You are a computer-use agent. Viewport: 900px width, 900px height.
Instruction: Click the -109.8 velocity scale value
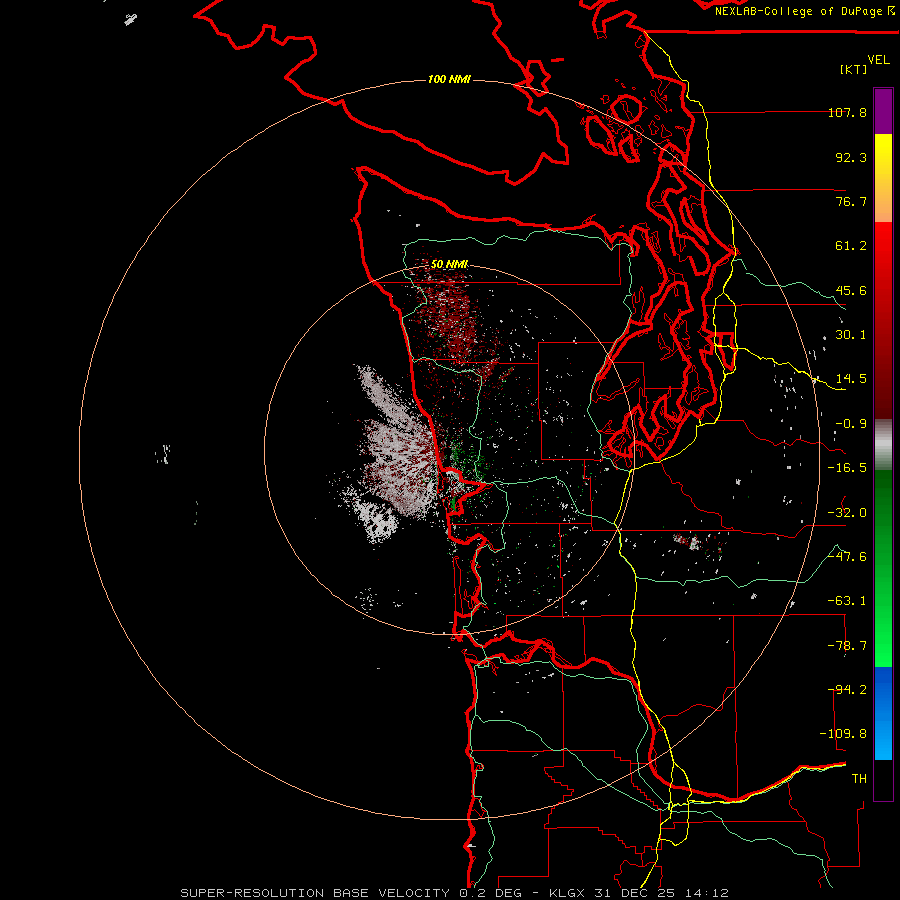pyautogui.click(x=844, y=734)
